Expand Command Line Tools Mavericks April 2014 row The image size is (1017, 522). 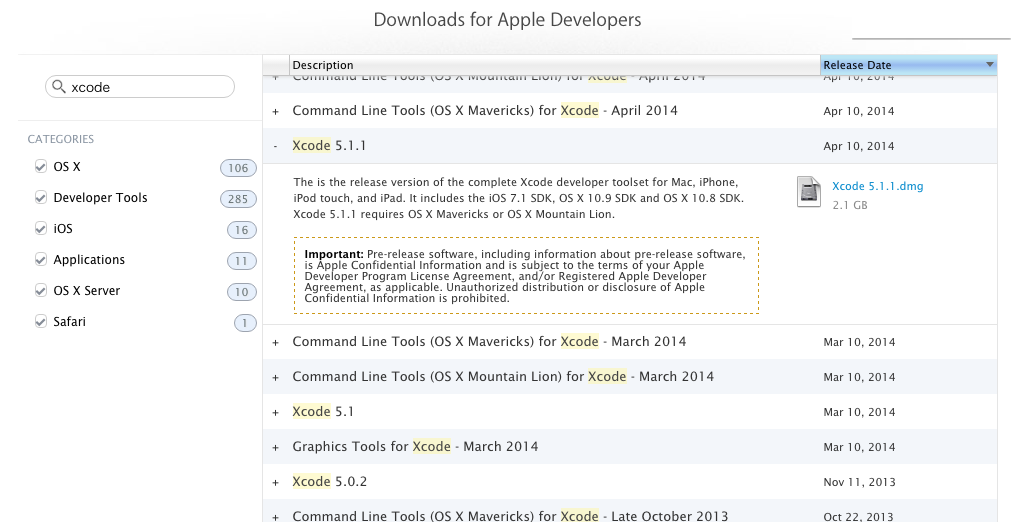[276, 112]
